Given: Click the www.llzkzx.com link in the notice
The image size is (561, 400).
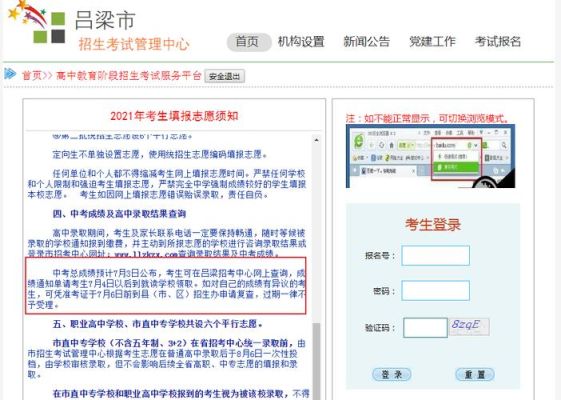Looking at the screenshot, I should [146, 254].
